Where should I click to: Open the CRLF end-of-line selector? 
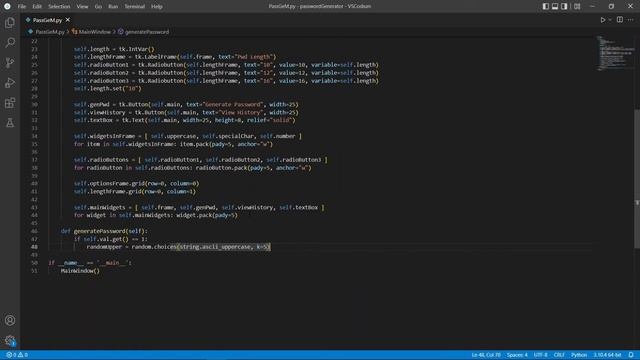pos(559,355)
